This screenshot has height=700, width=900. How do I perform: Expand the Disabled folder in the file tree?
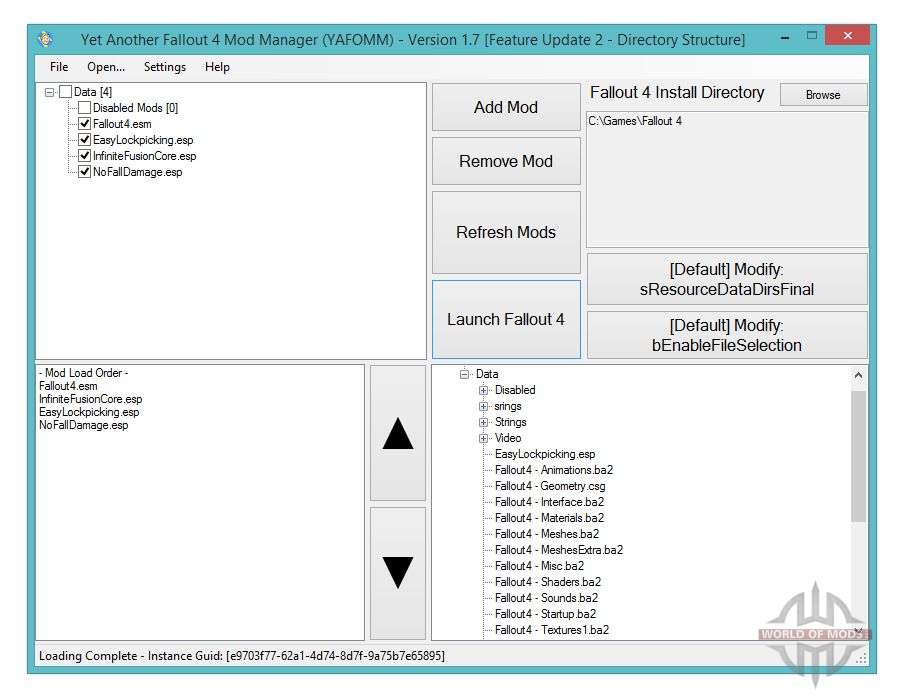click(x=483, y=390)
